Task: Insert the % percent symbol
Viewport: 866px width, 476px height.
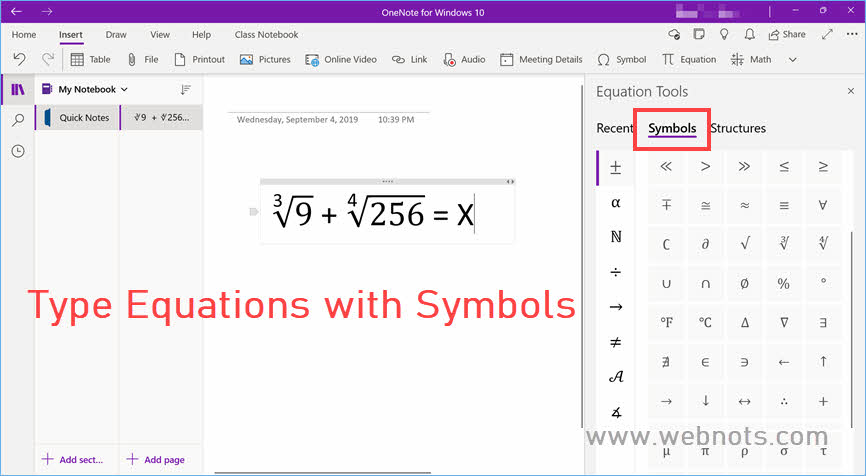Action: 784,284
